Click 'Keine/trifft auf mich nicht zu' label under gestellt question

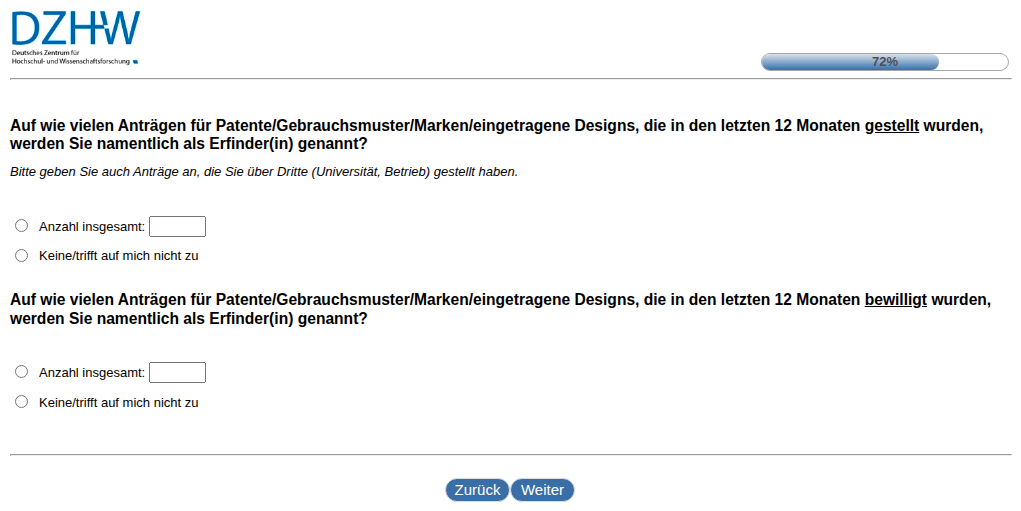(x=119, y=256)
